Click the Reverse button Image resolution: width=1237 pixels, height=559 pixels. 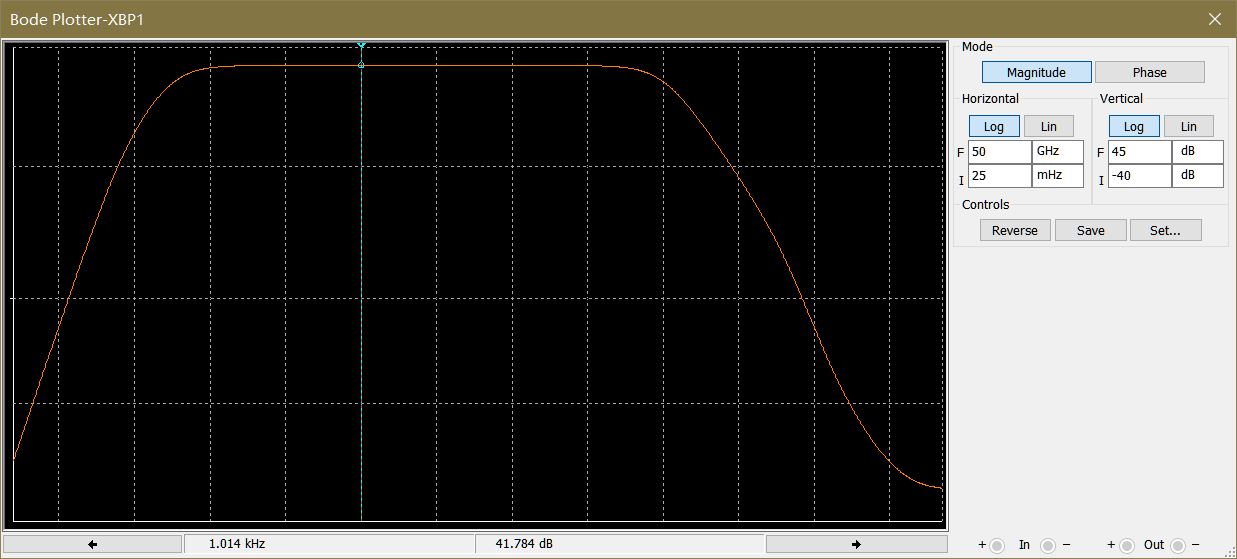[x=1015, y=230]
